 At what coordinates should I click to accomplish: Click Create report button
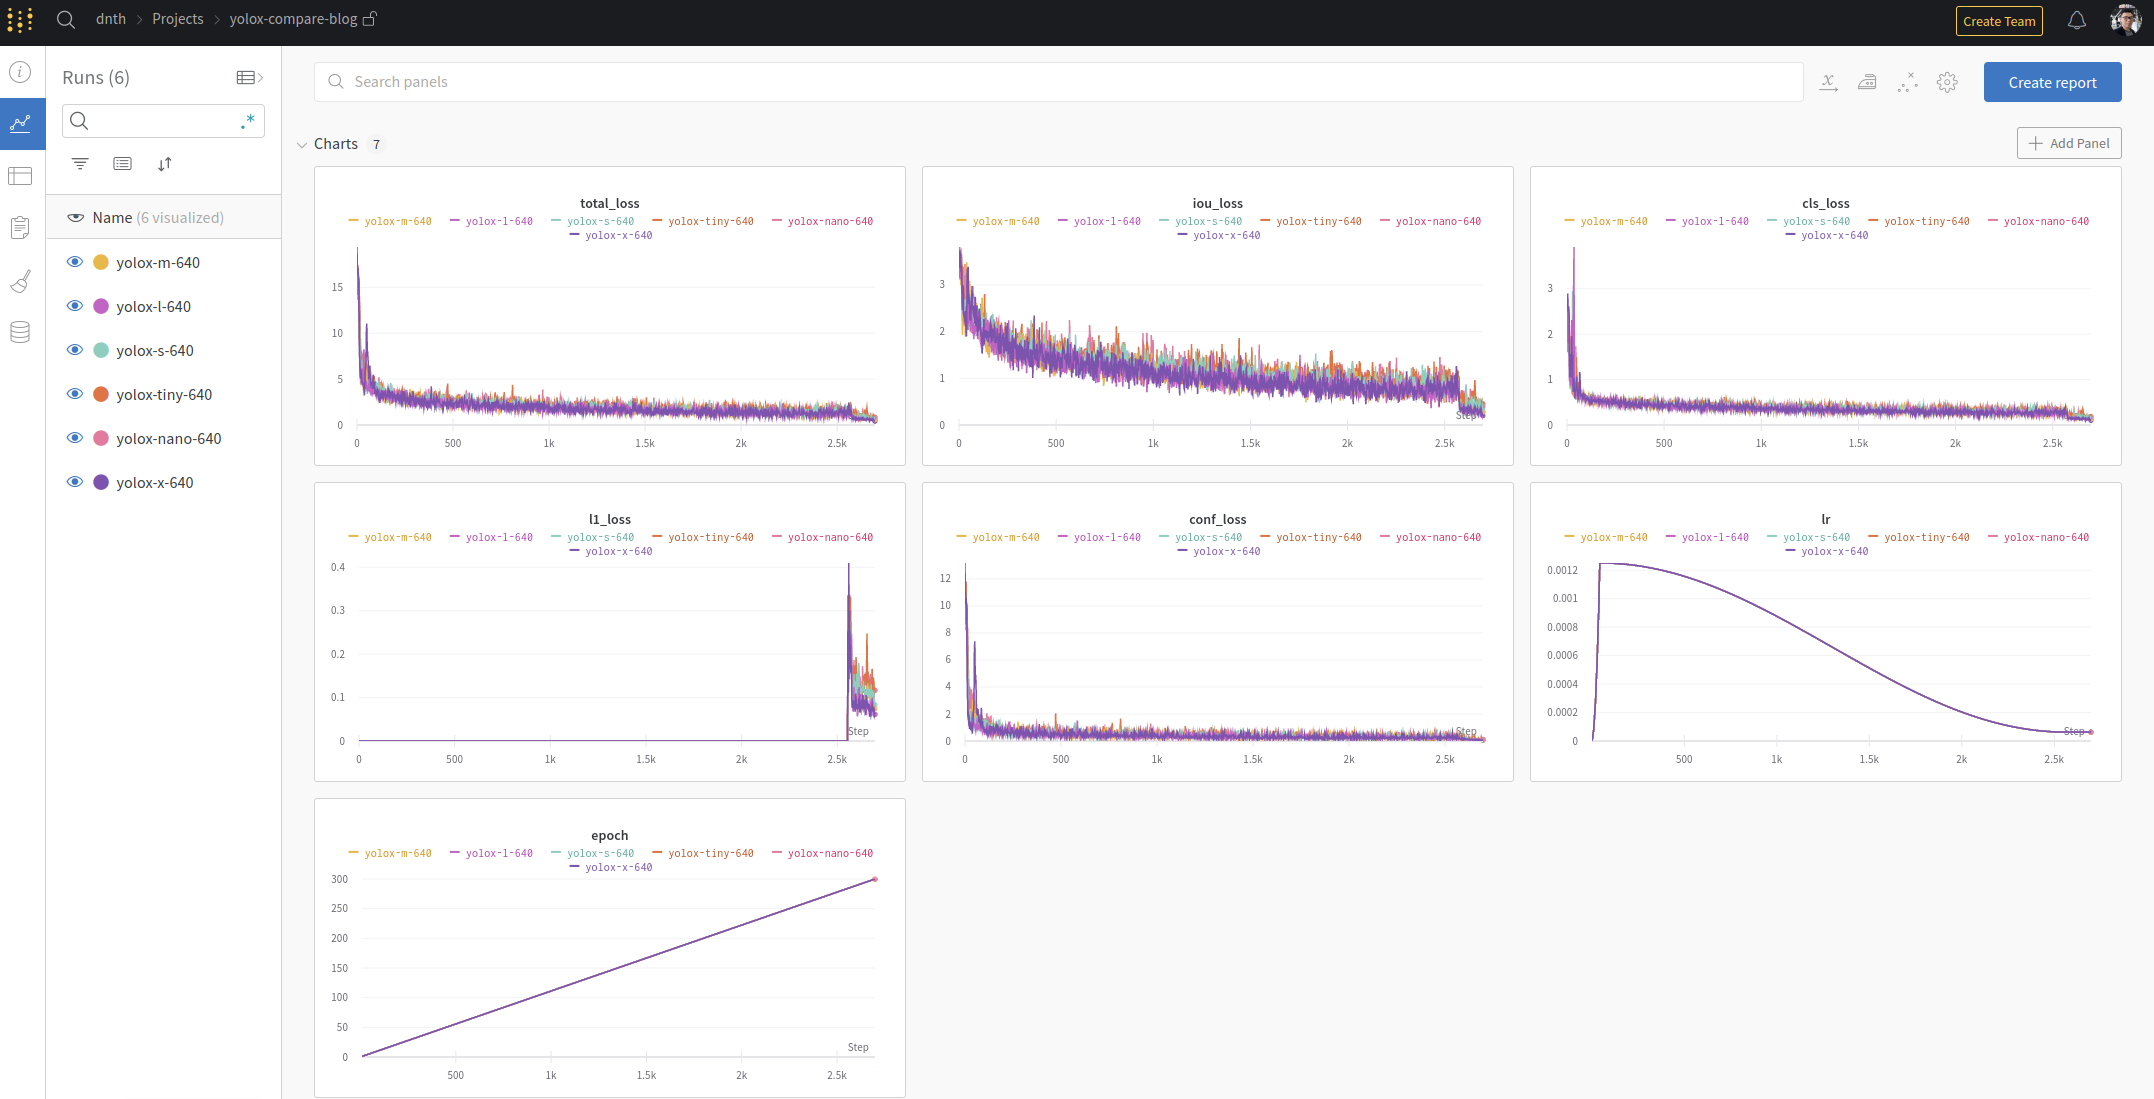point(2052,82)
